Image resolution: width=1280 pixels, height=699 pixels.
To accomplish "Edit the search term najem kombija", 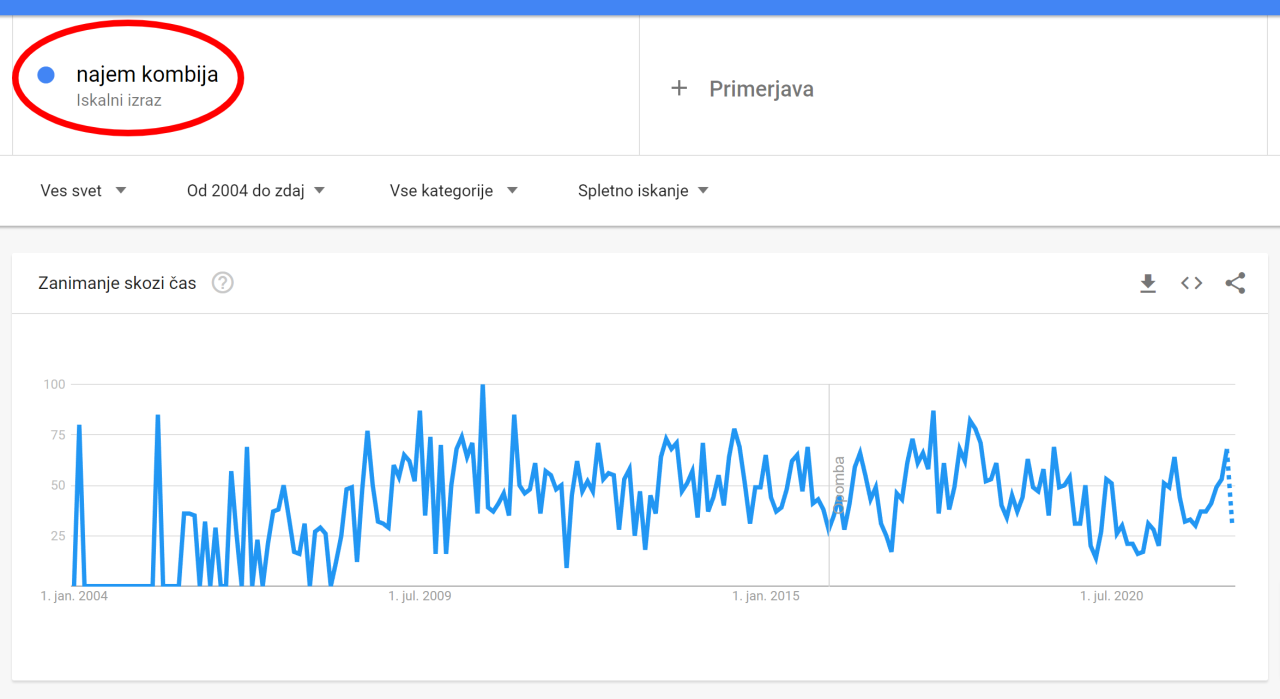I will pos(147,75).
